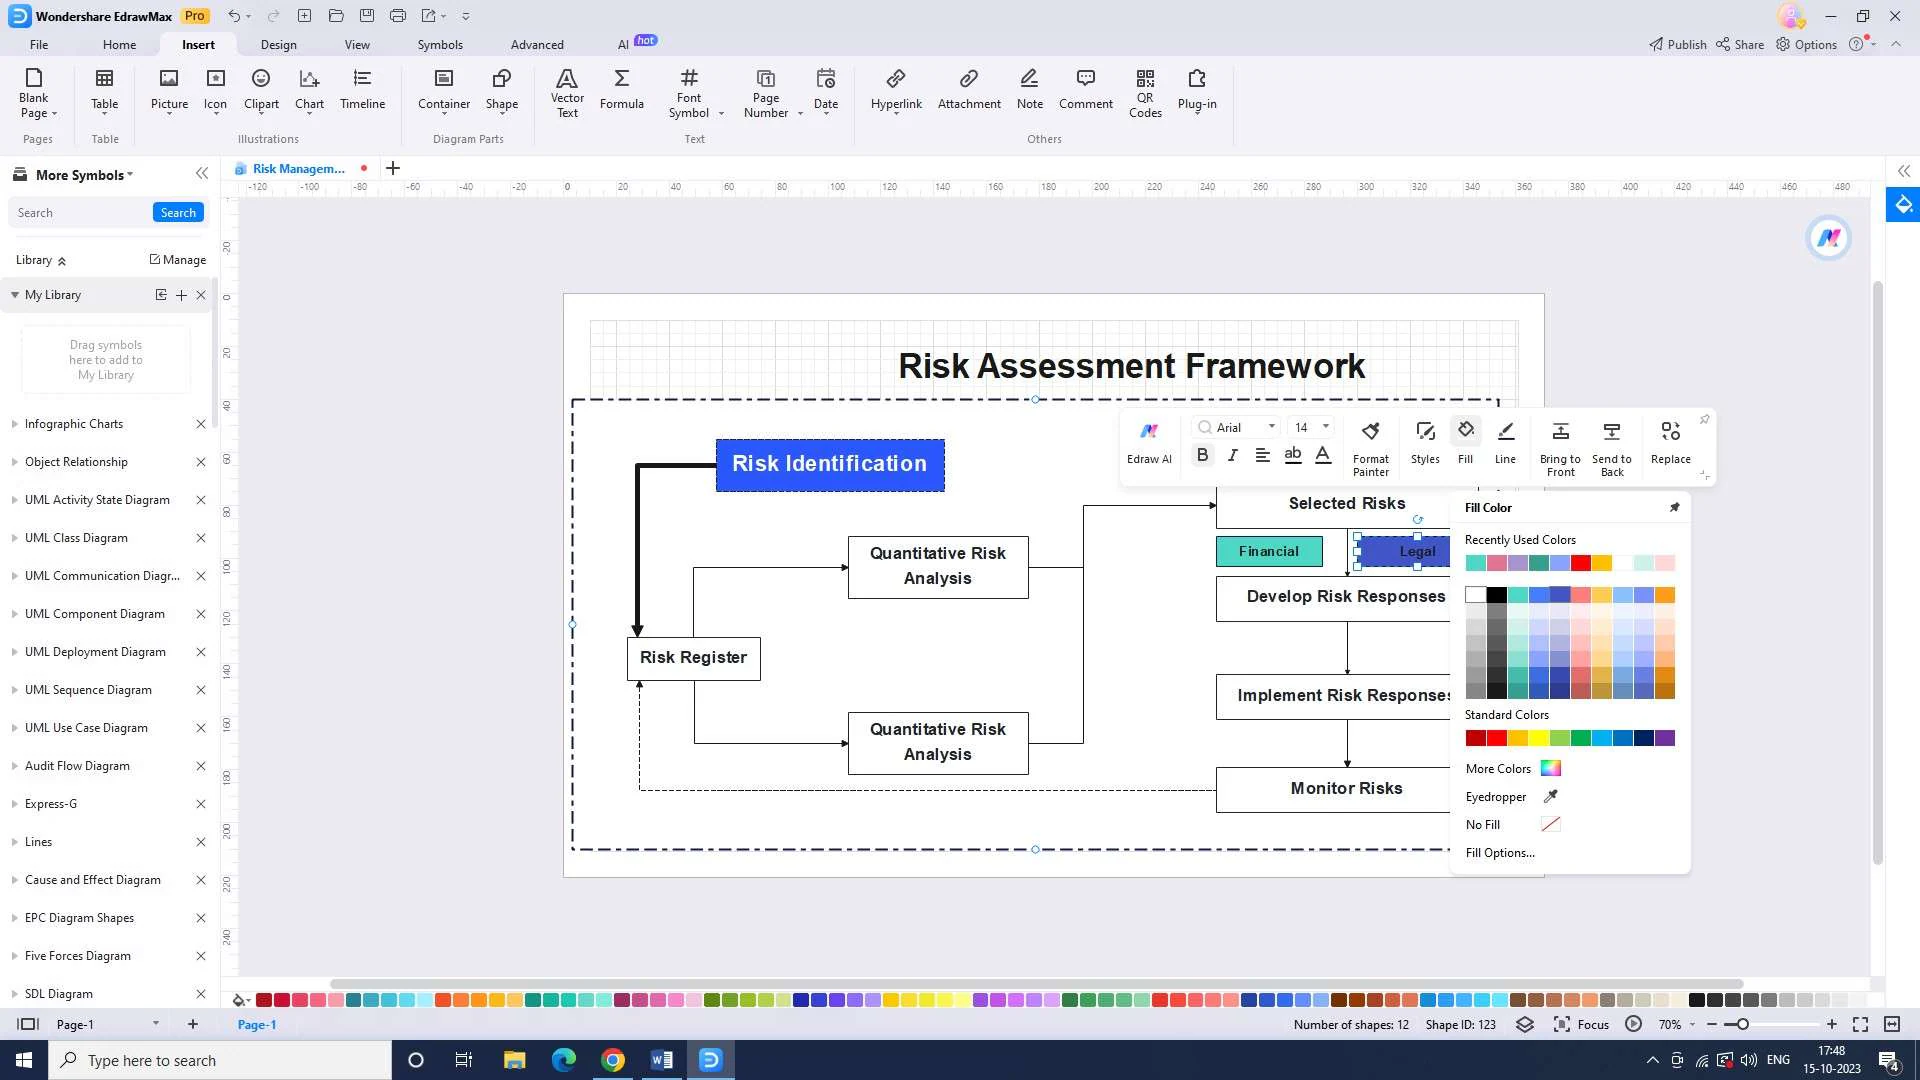Click the Search button in the symbols panel

pyautogui.click(x=178, y=213)
